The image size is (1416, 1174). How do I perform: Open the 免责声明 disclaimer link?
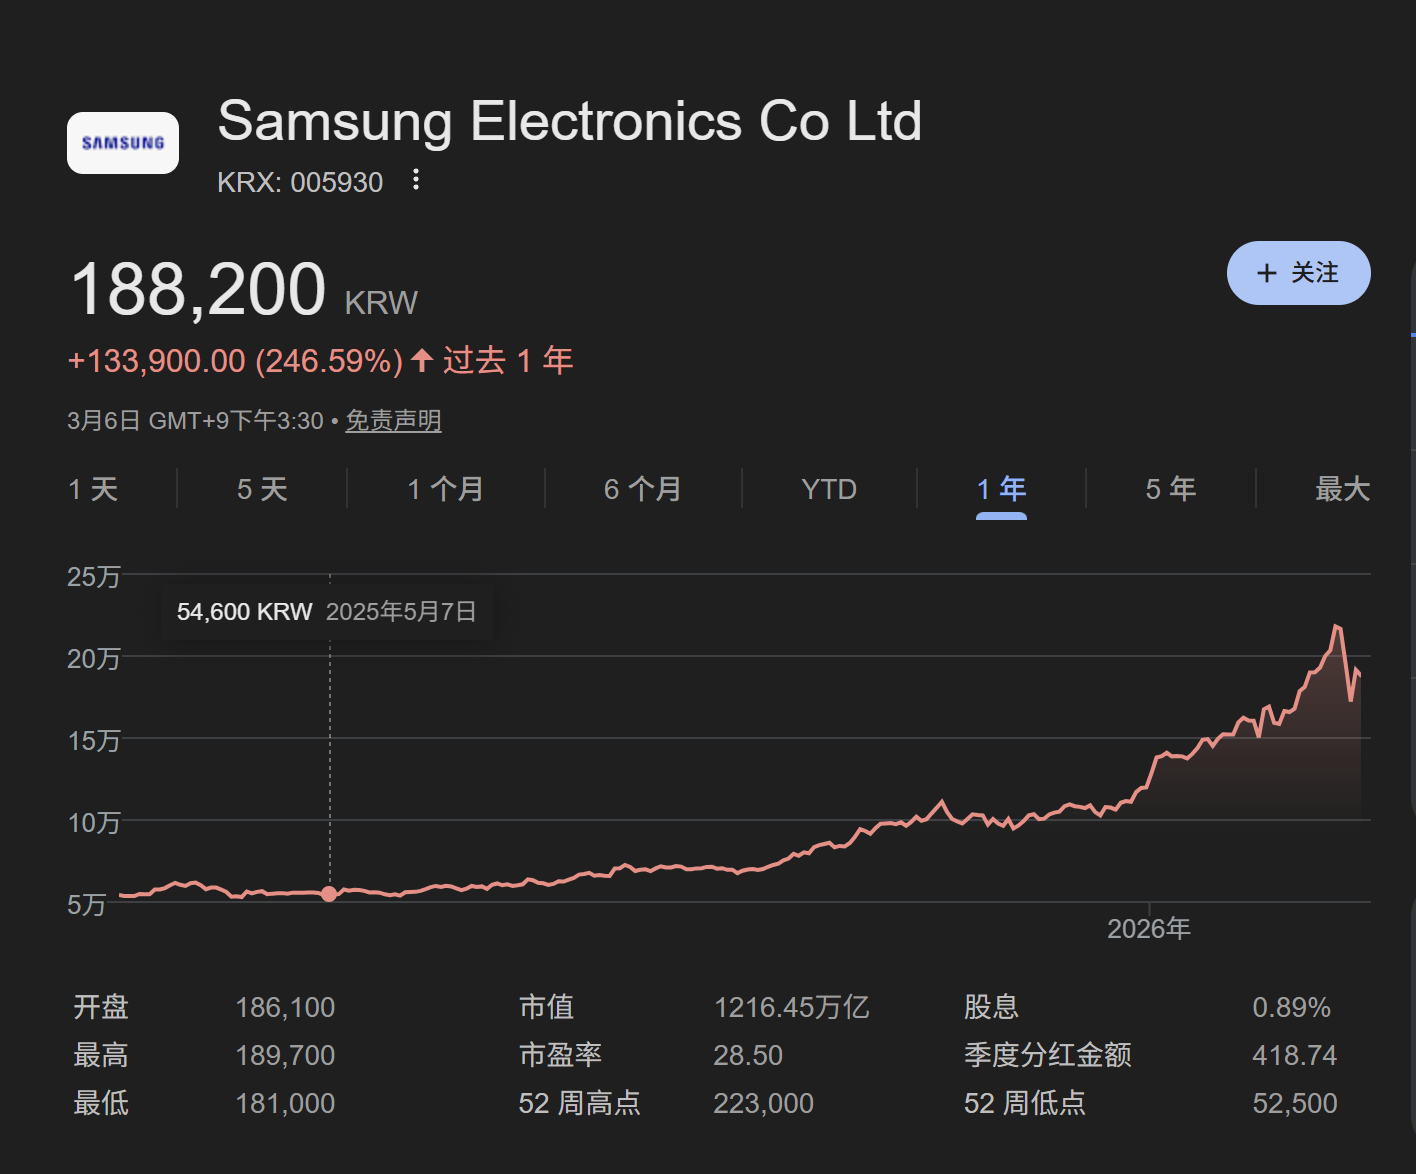393,421
